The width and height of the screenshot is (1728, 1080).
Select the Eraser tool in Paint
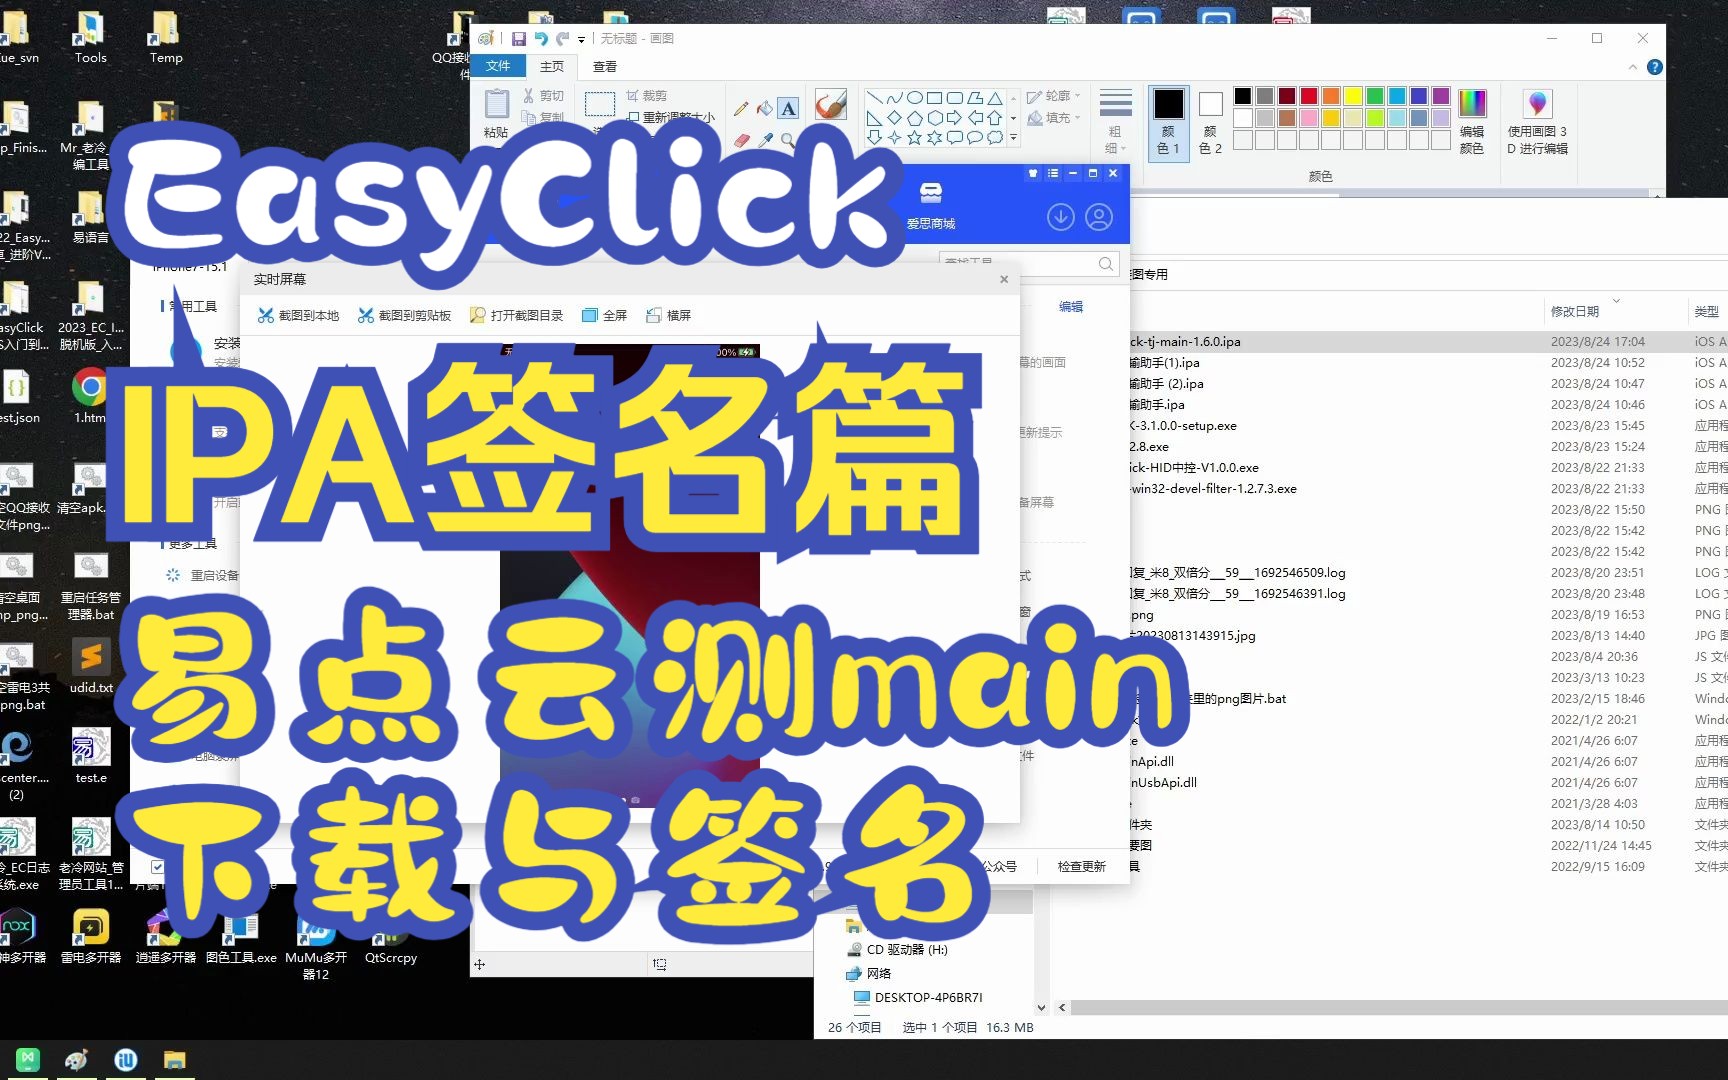click(741, 141)
